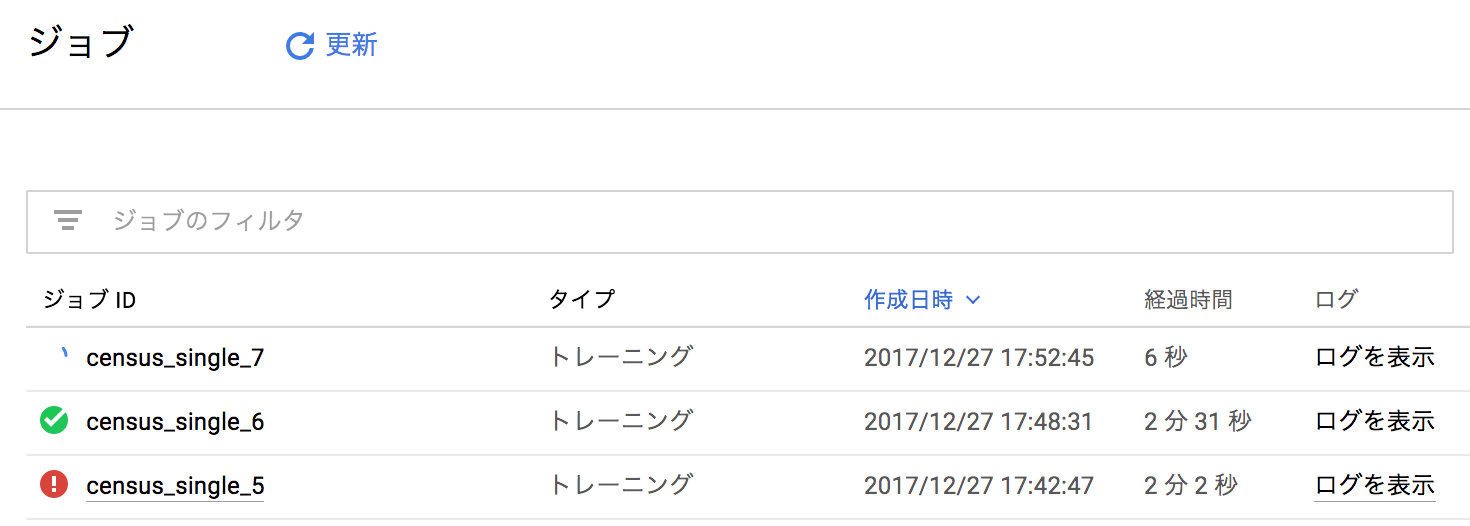Click the green success checkmark for census_single_6

(x=54, y=421)
